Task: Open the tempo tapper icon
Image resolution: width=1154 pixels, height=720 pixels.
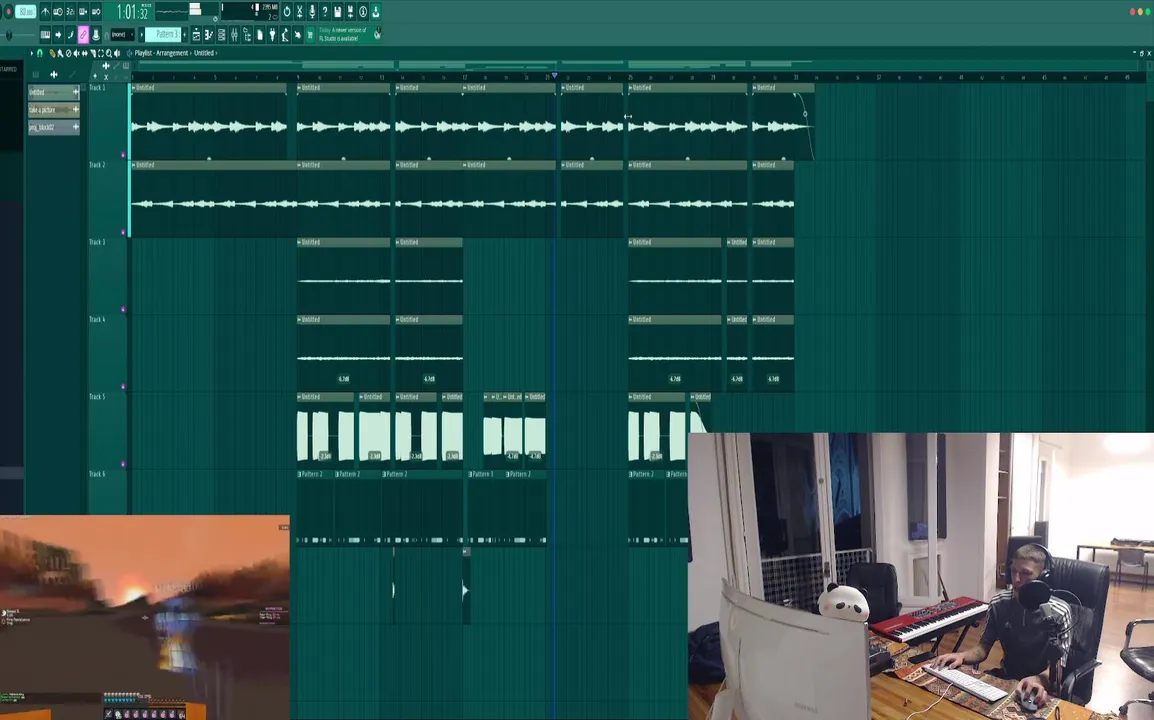Action: (285, 35)
